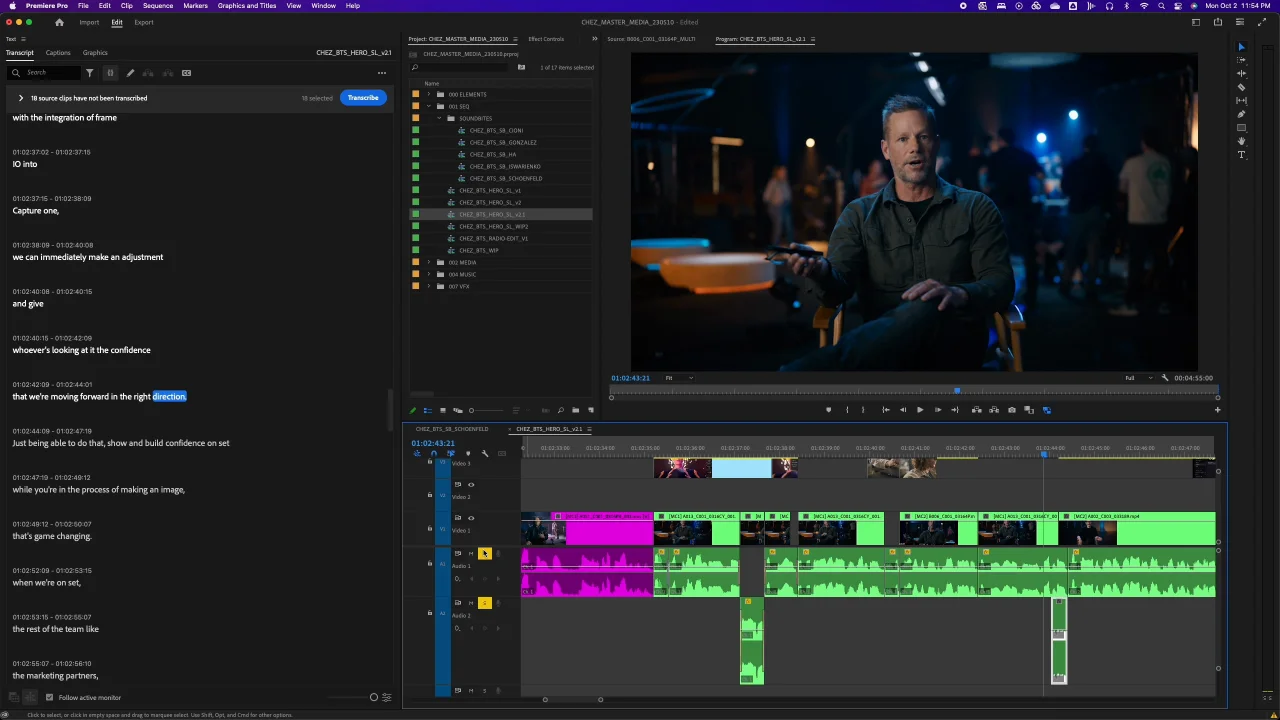
Task: Click the transcript zoom slider at bottom
Action: (374, 697)
